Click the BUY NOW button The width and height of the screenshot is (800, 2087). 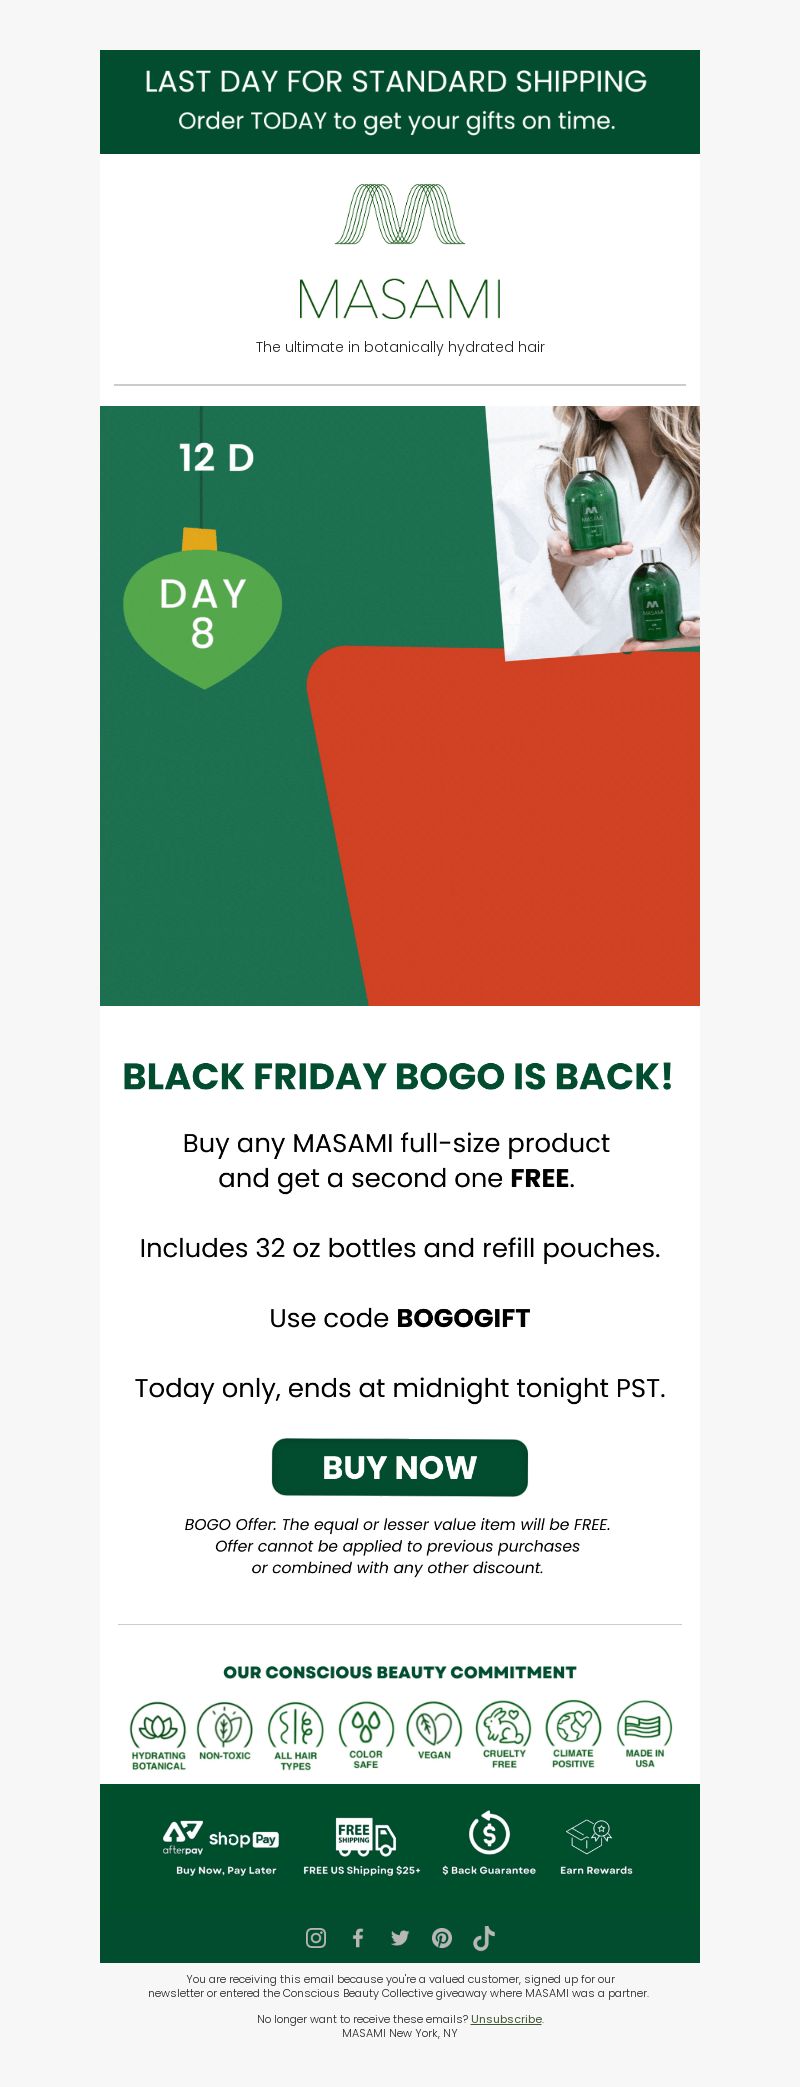click(400, 1467)
